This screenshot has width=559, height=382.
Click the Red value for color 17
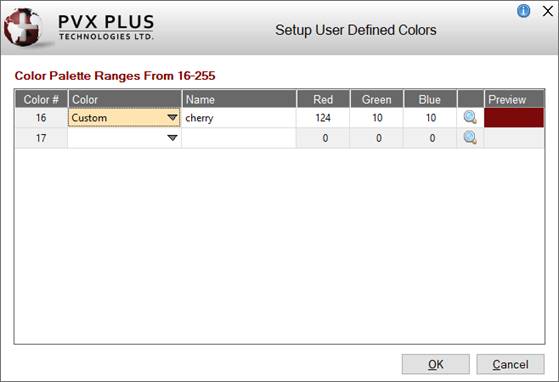[x=323, y=138]
